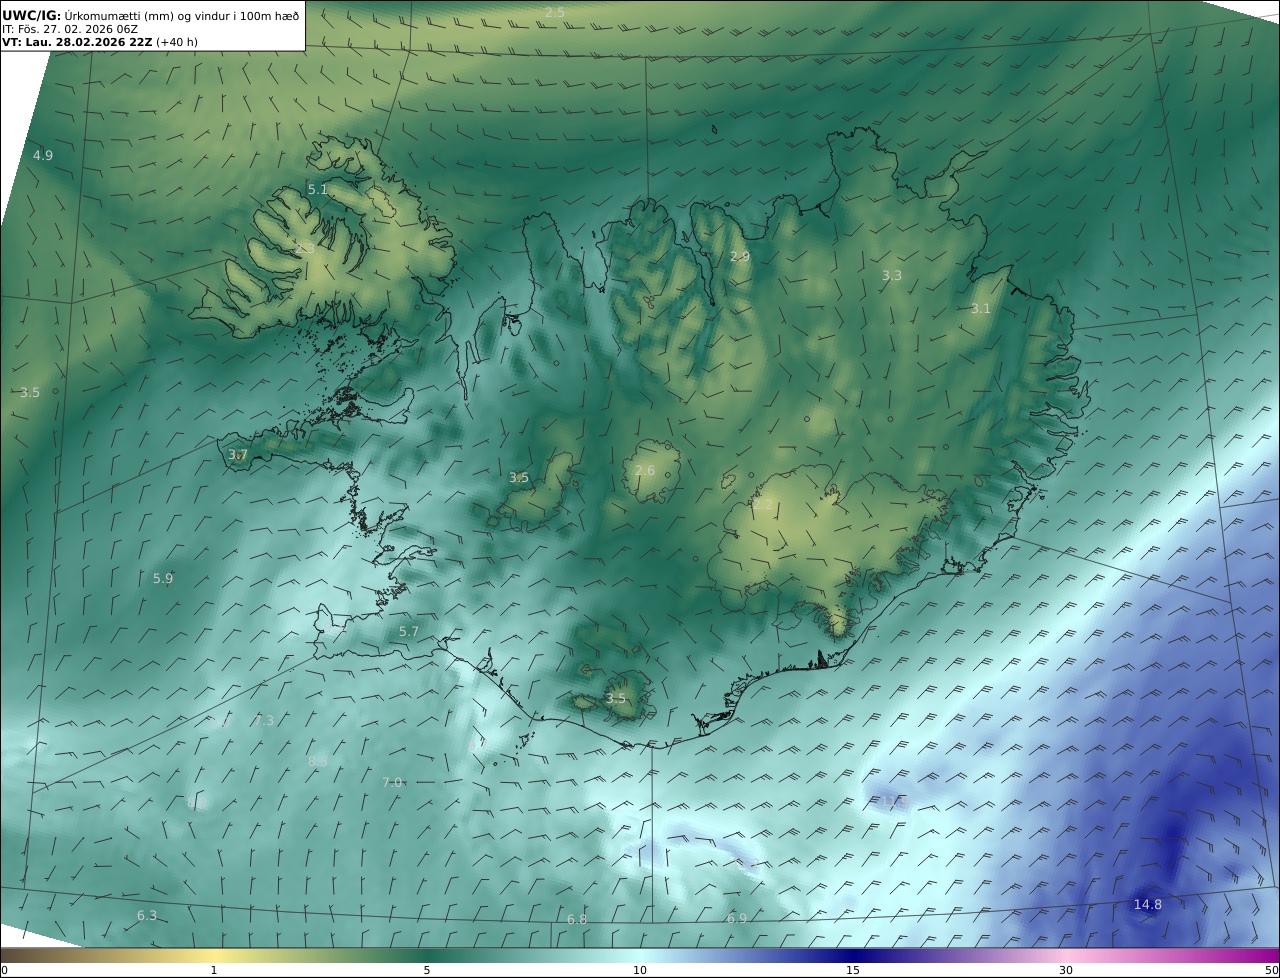Image resolution: width=1280 pixels, height=978 pixels.
Task: Click the 2.6 value inside the Hofsjökull glacier outline
Action: point(645,471)
